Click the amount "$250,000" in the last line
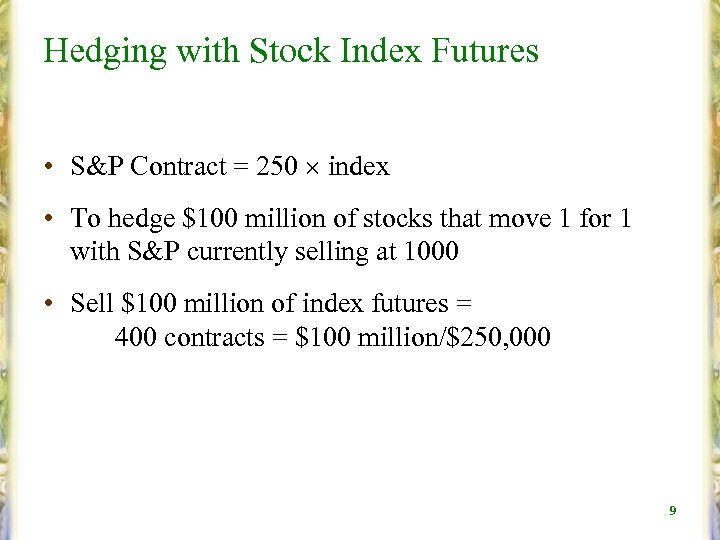This screenshot has height=540, width=720. point(499,338)
